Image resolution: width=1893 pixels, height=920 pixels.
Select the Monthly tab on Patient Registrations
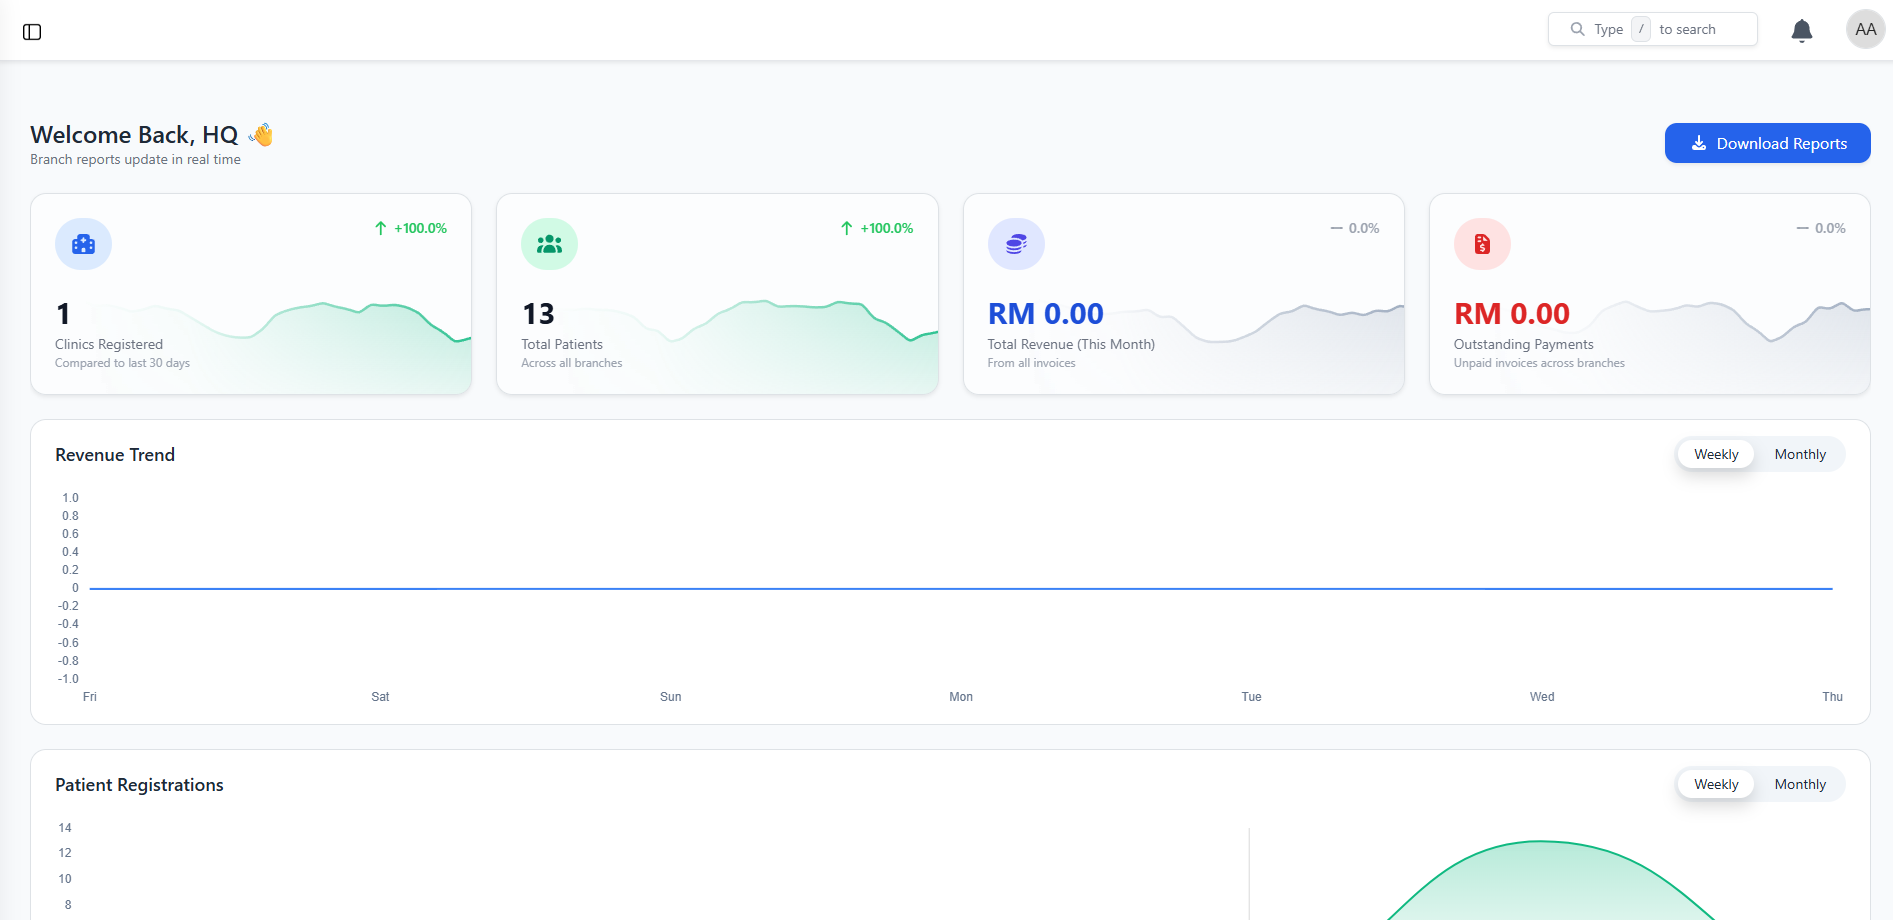1799,784
